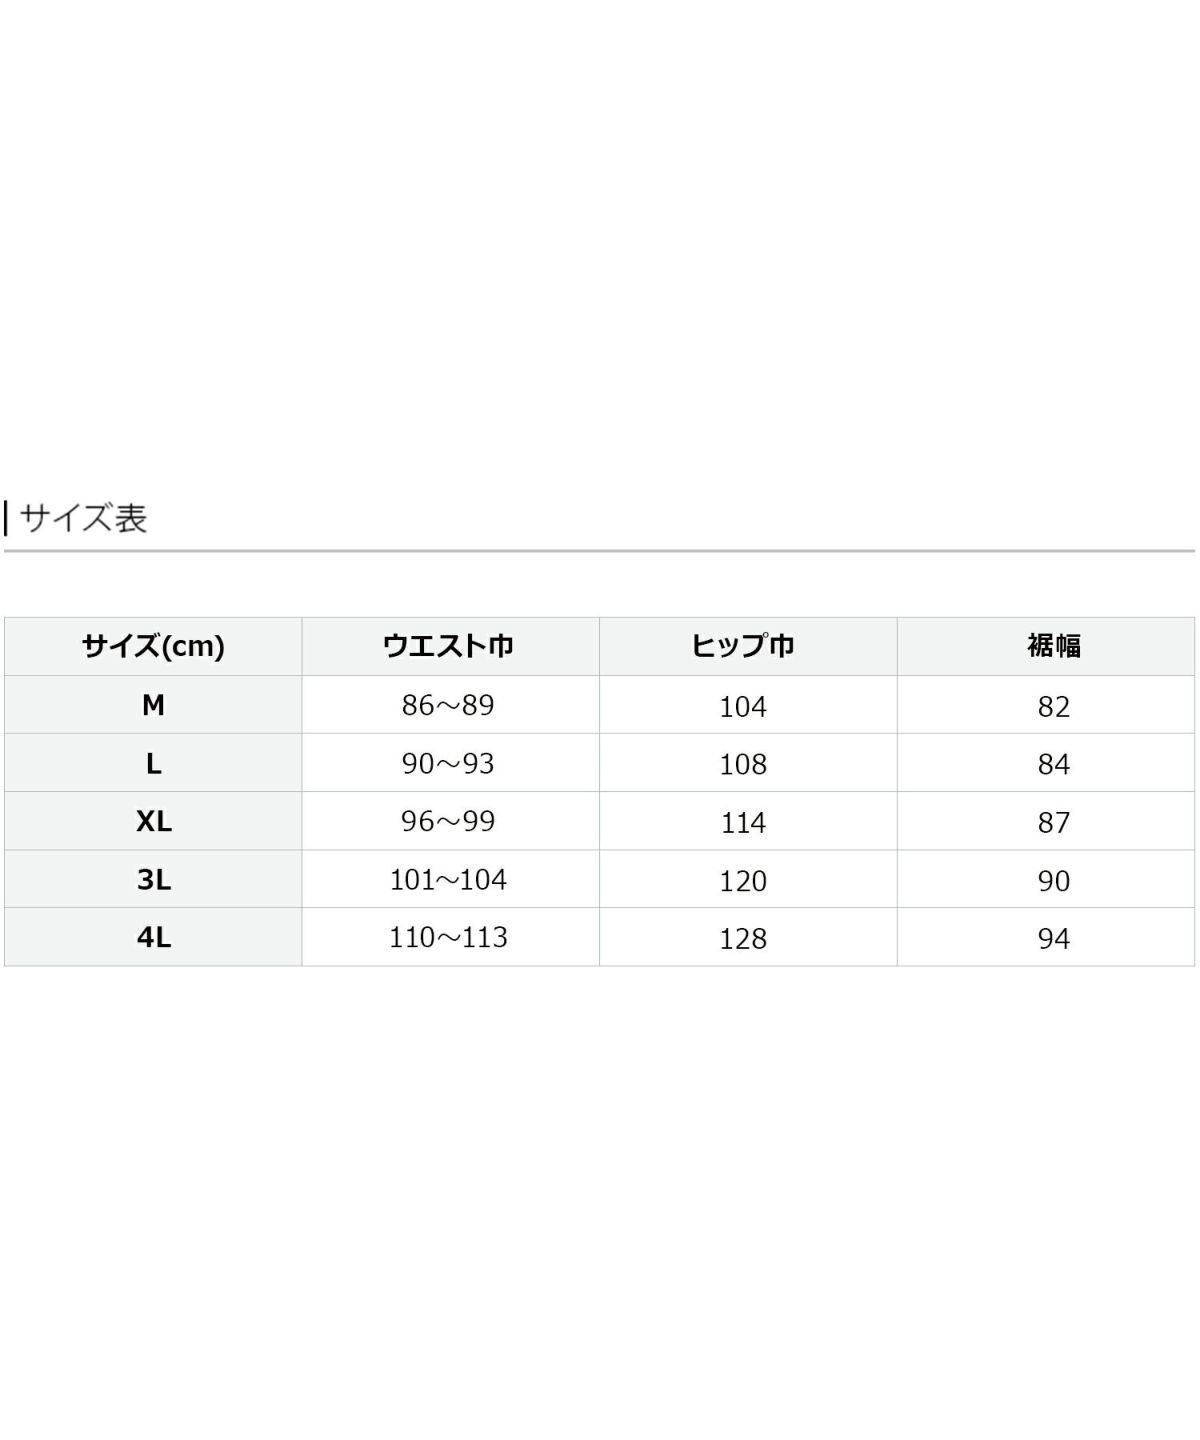Viewport: 1200px width, 1440px height.
Task: Click hem width value 82 cell
Action: [x=1054, y=706]
